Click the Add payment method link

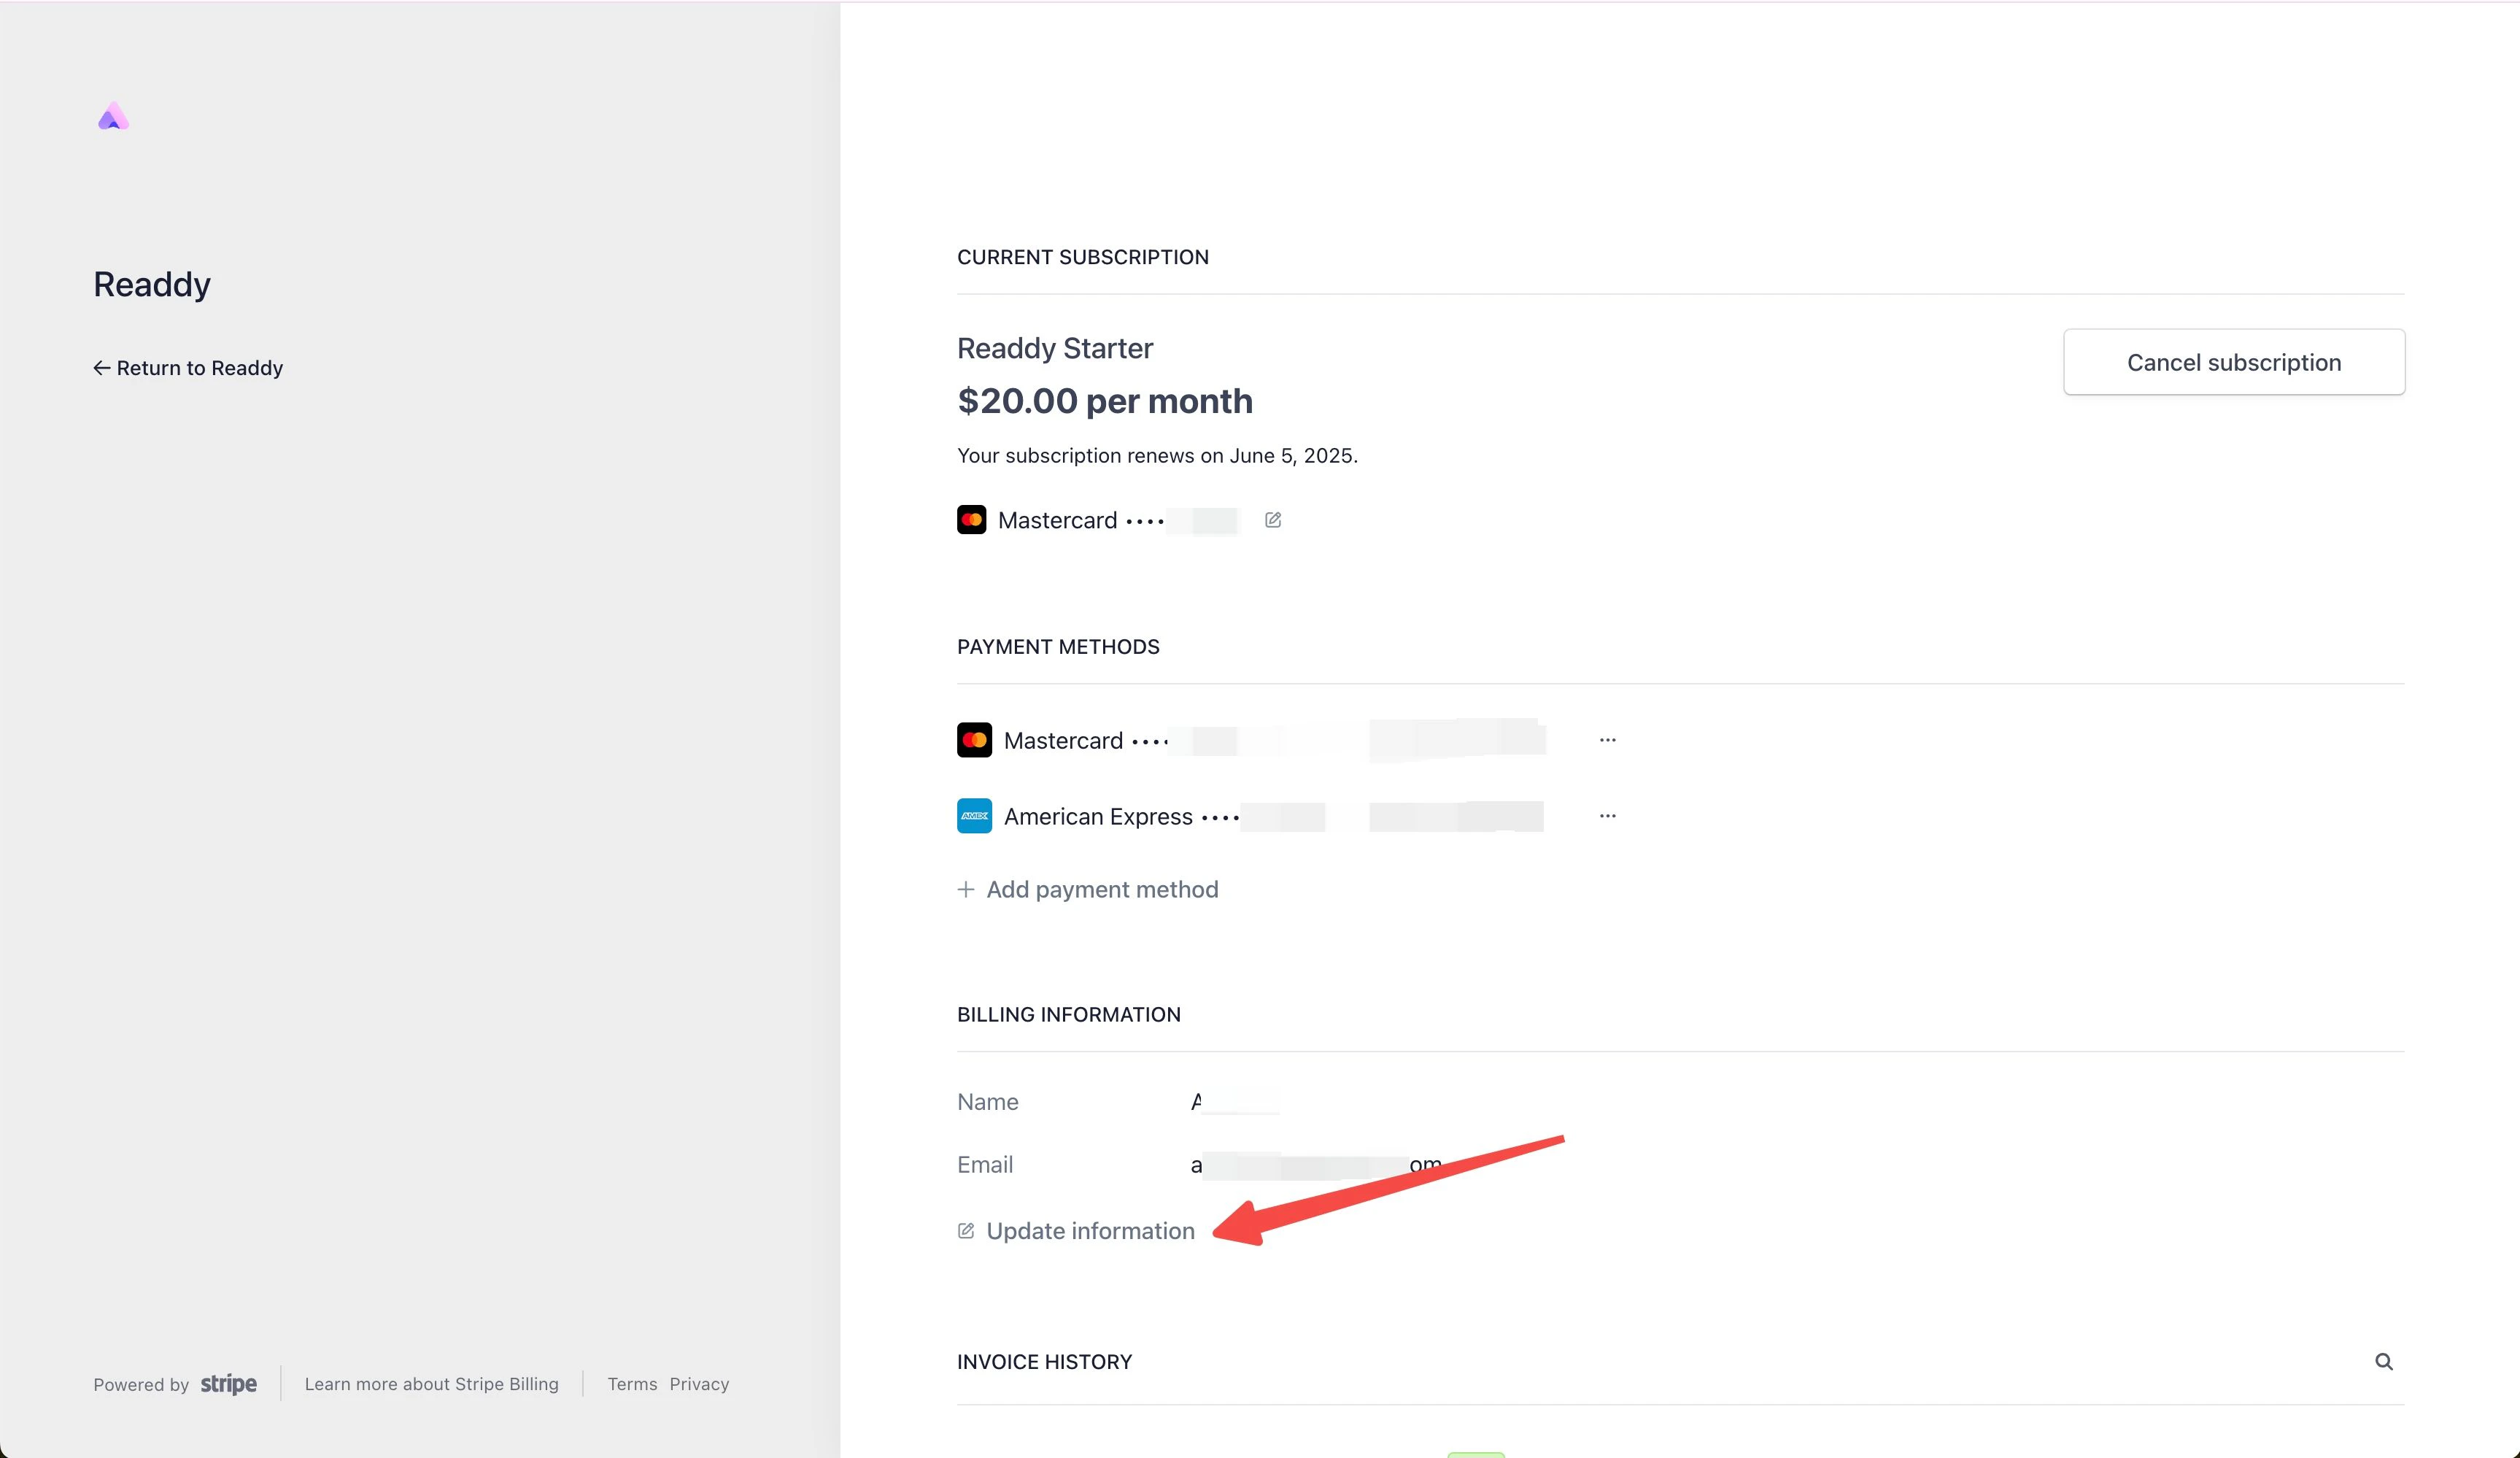pyautogui.click(x=1101, y=889)
